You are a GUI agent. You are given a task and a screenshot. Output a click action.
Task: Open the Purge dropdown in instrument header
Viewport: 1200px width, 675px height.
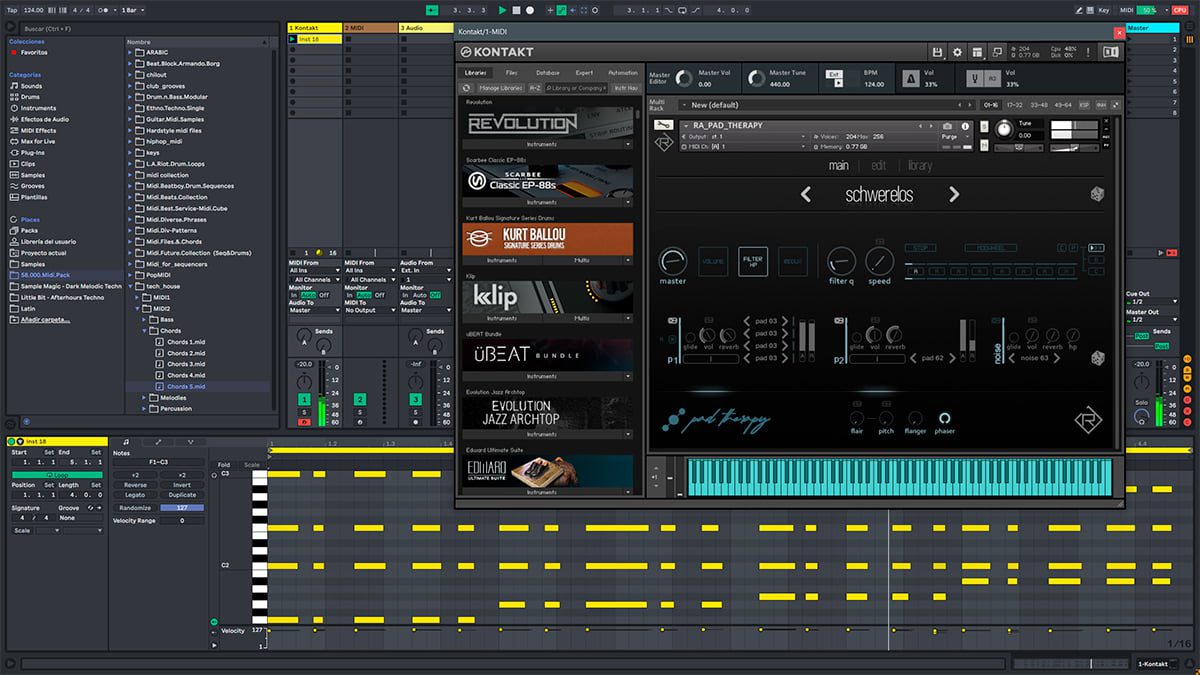click(x=955, y=136)
